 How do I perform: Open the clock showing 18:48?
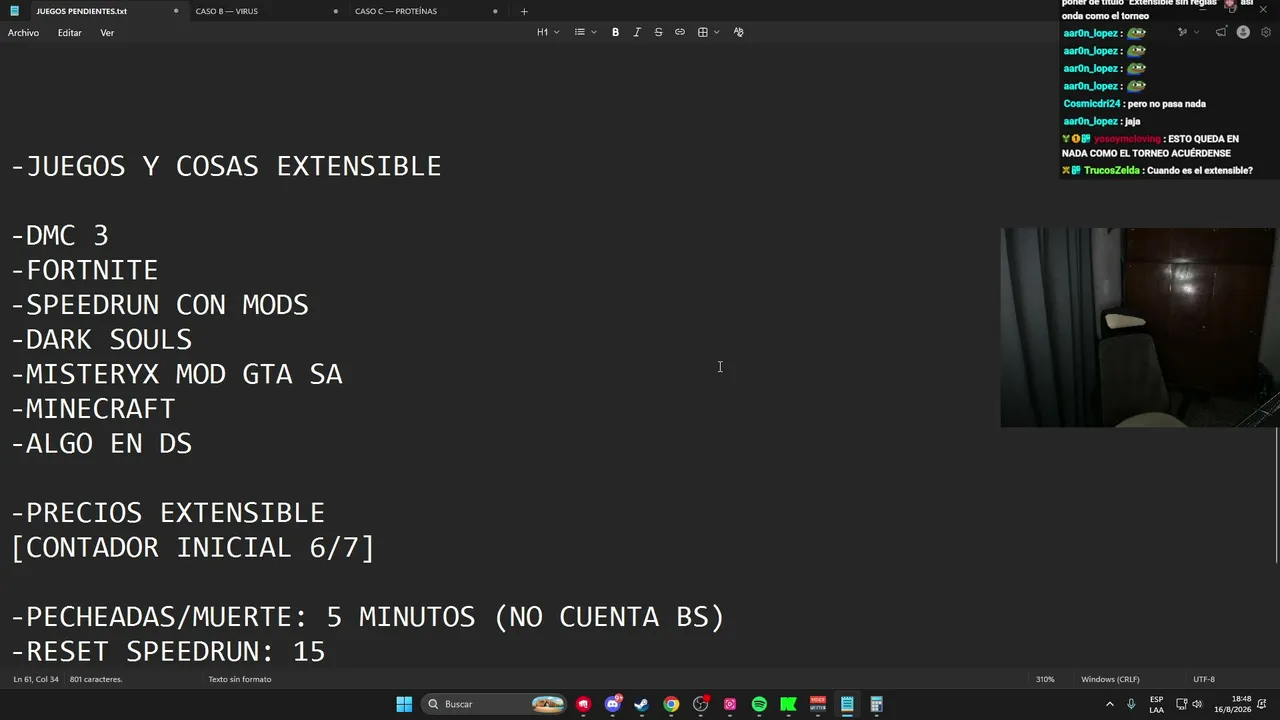click(x=1233, y=704)
